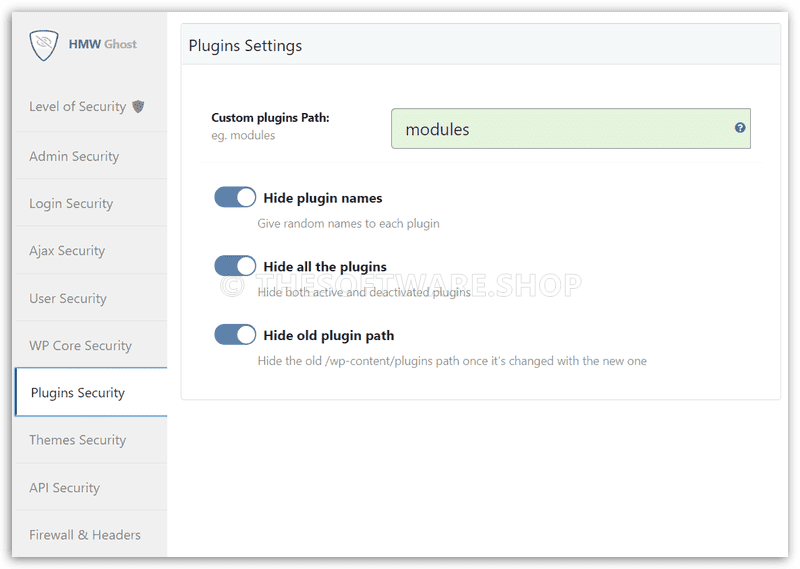Toggle off Hide plugin names

235,197
